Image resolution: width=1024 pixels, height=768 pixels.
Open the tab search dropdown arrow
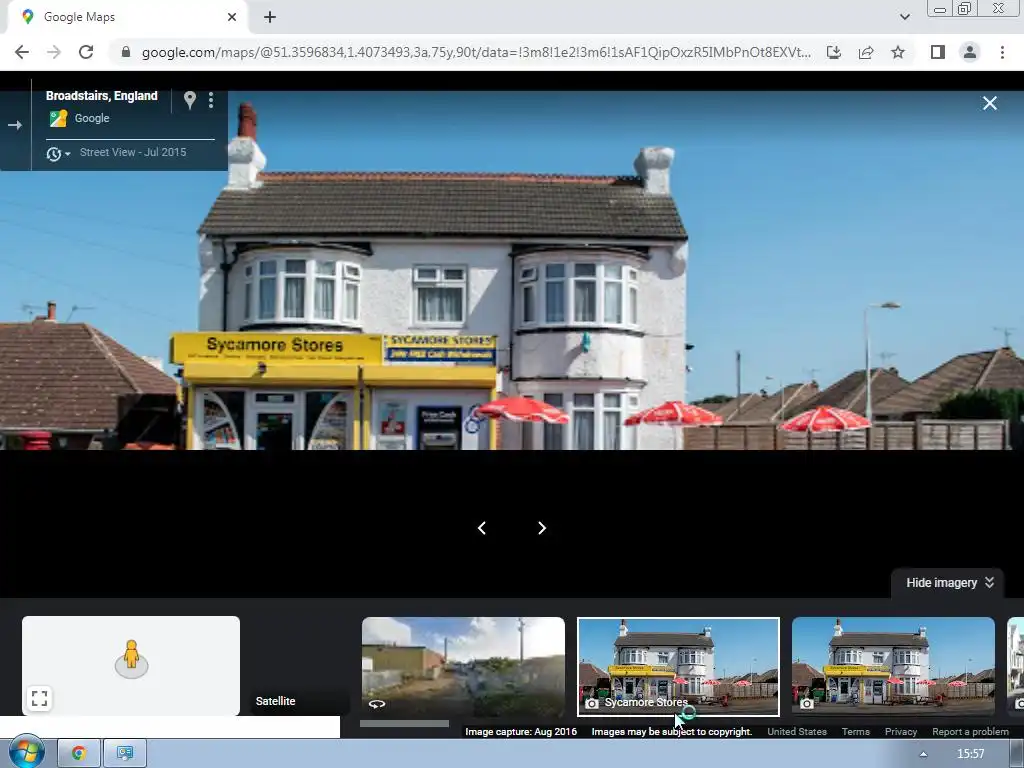coord(904,17)
